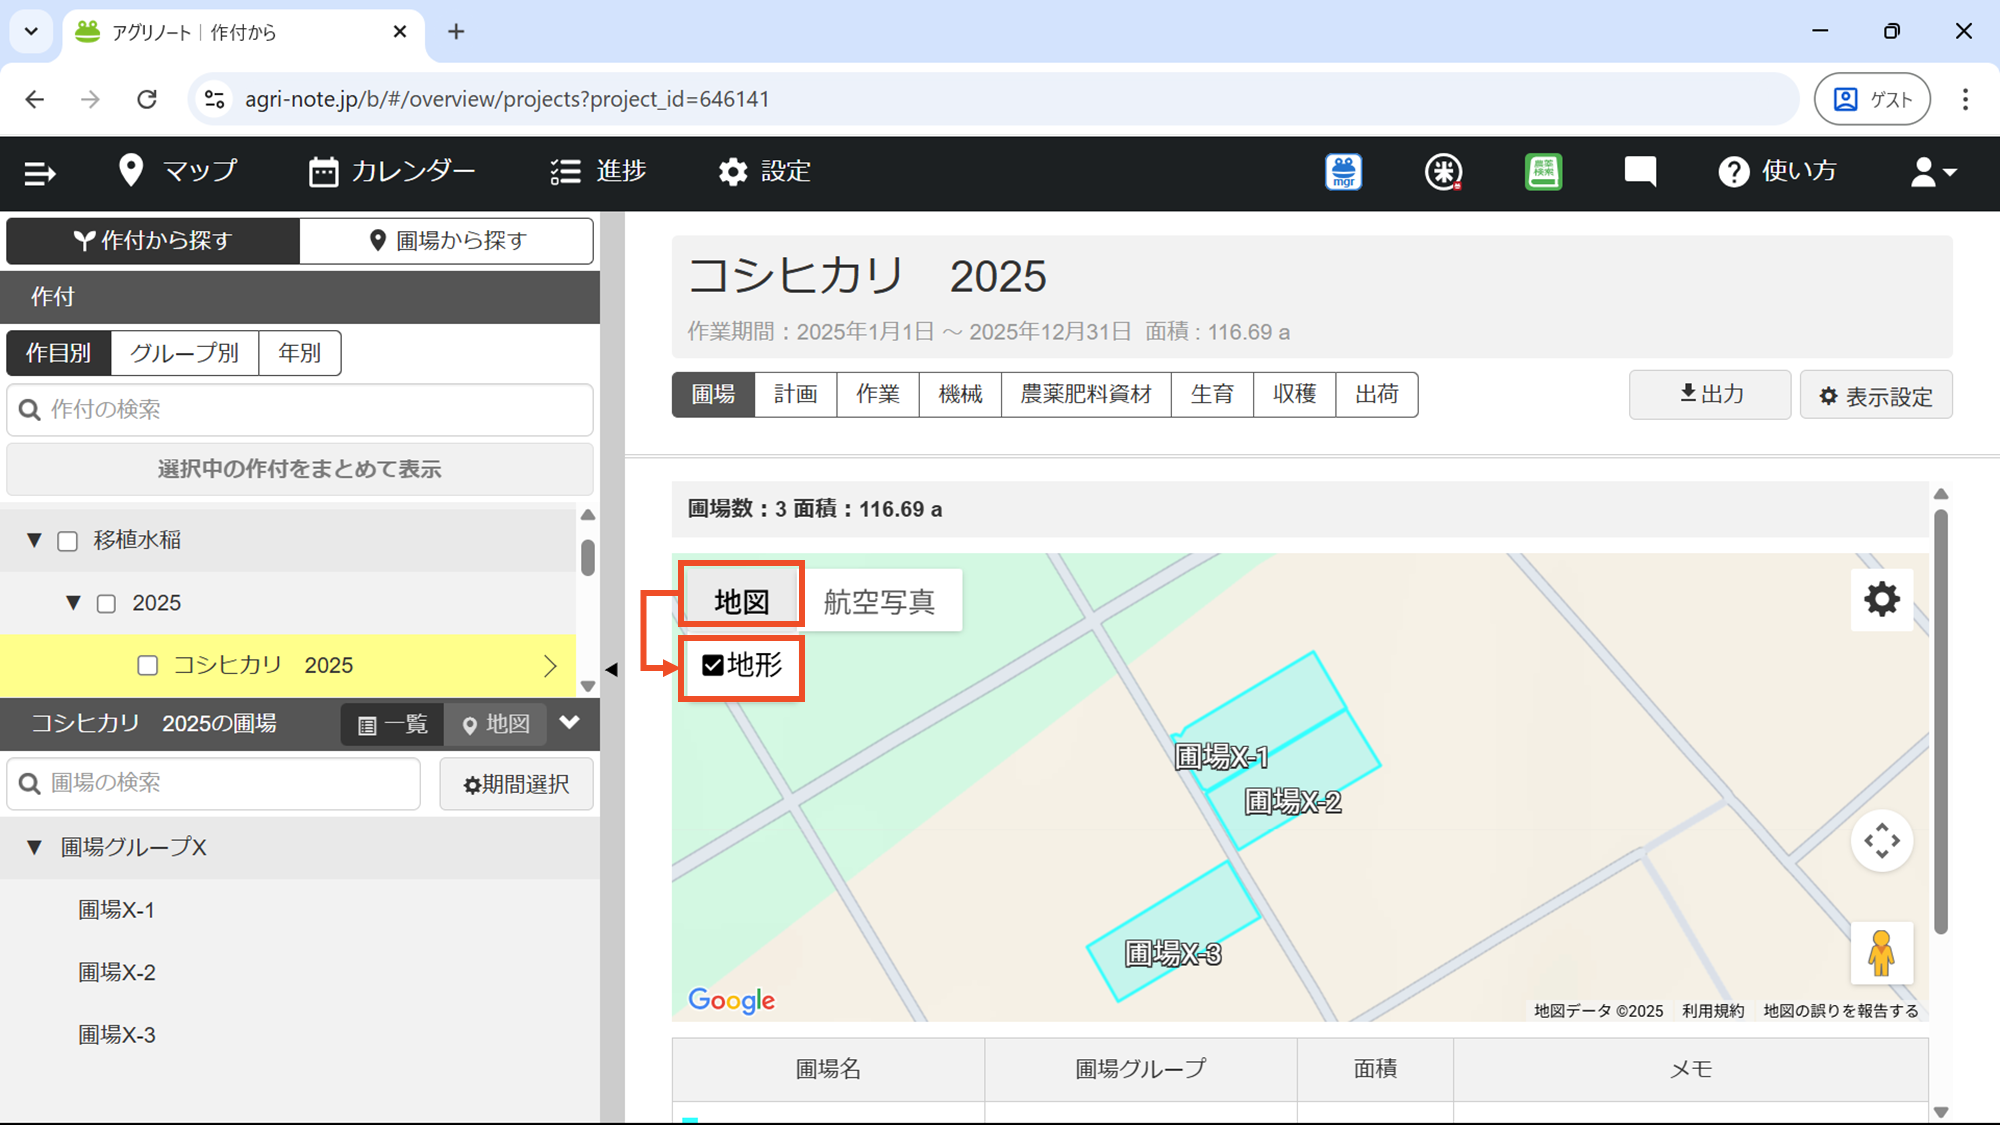Viewport: 2000px width, 1125px height.
Task: Open the green pesticide search book icon
Action: [1543, 172]
